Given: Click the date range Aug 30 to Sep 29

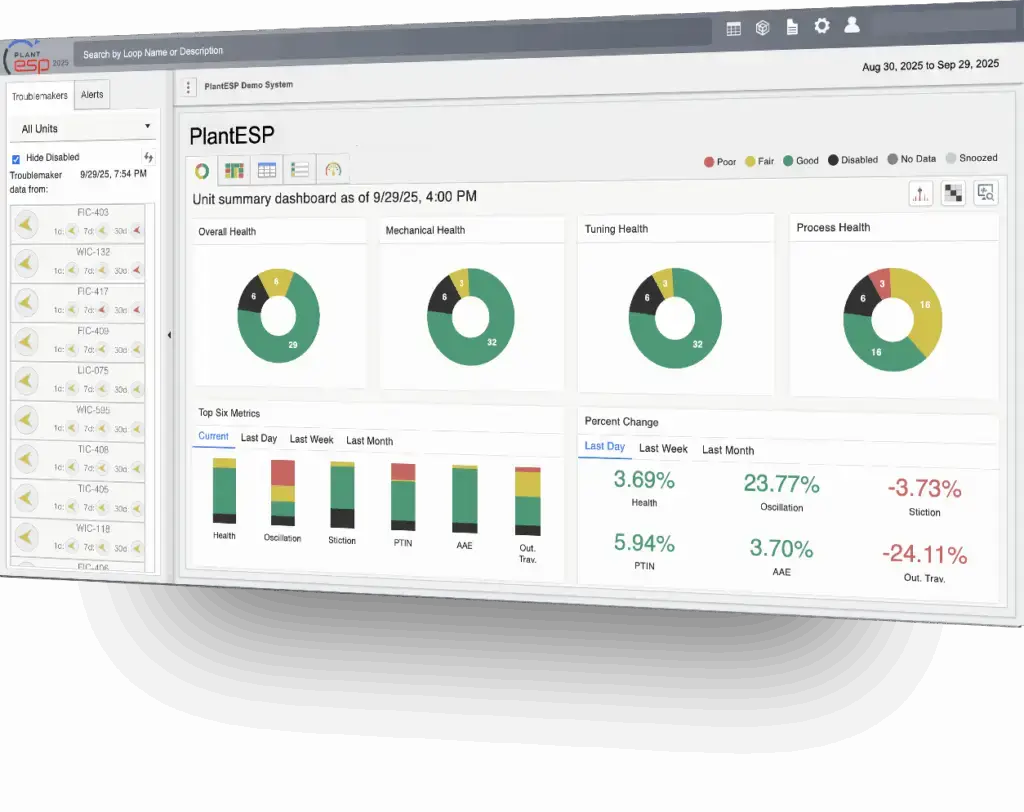Looking at the screenshot, I should tap(930, 65).
